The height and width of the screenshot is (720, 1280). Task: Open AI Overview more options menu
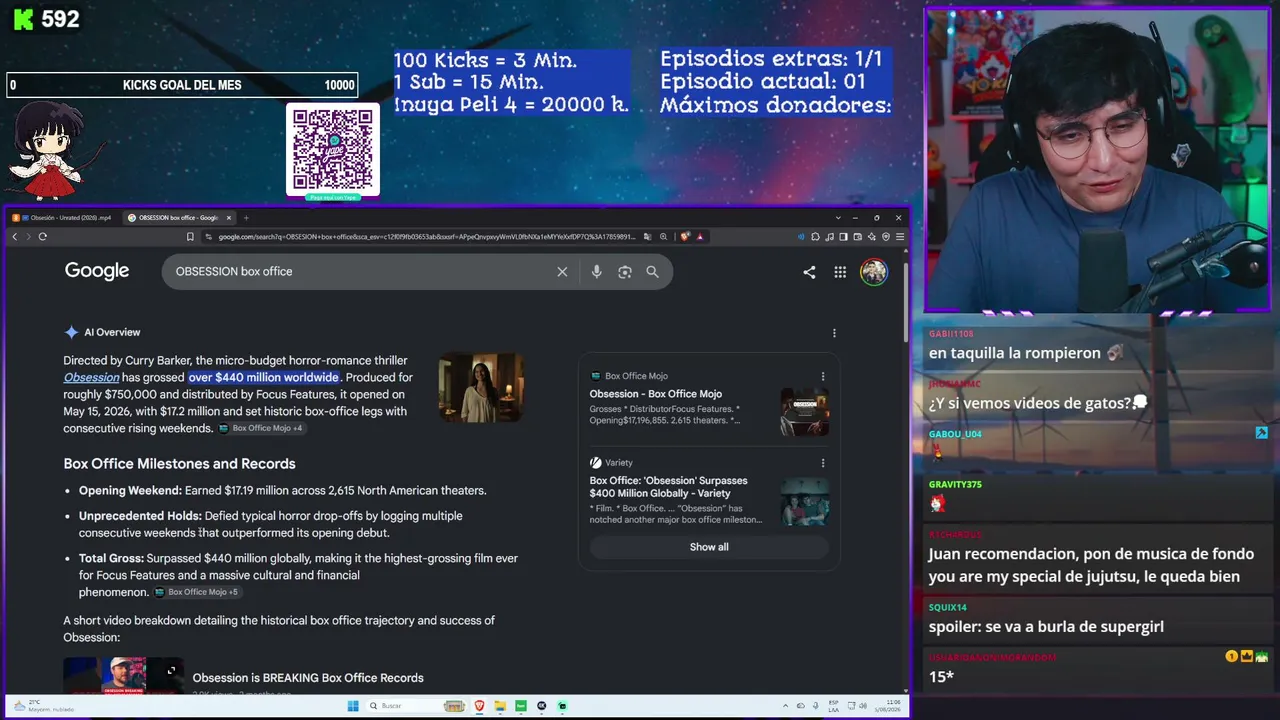pyautogui.click(x=834, y=333)
